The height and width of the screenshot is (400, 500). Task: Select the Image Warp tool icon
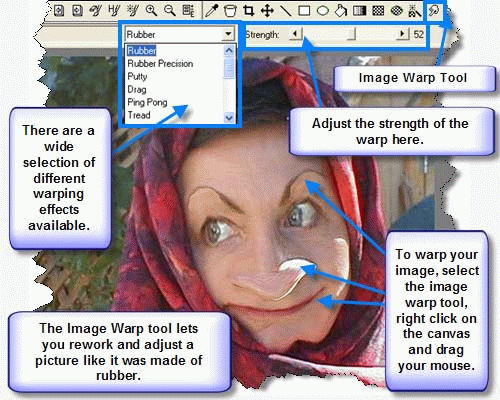pos(434,11)
